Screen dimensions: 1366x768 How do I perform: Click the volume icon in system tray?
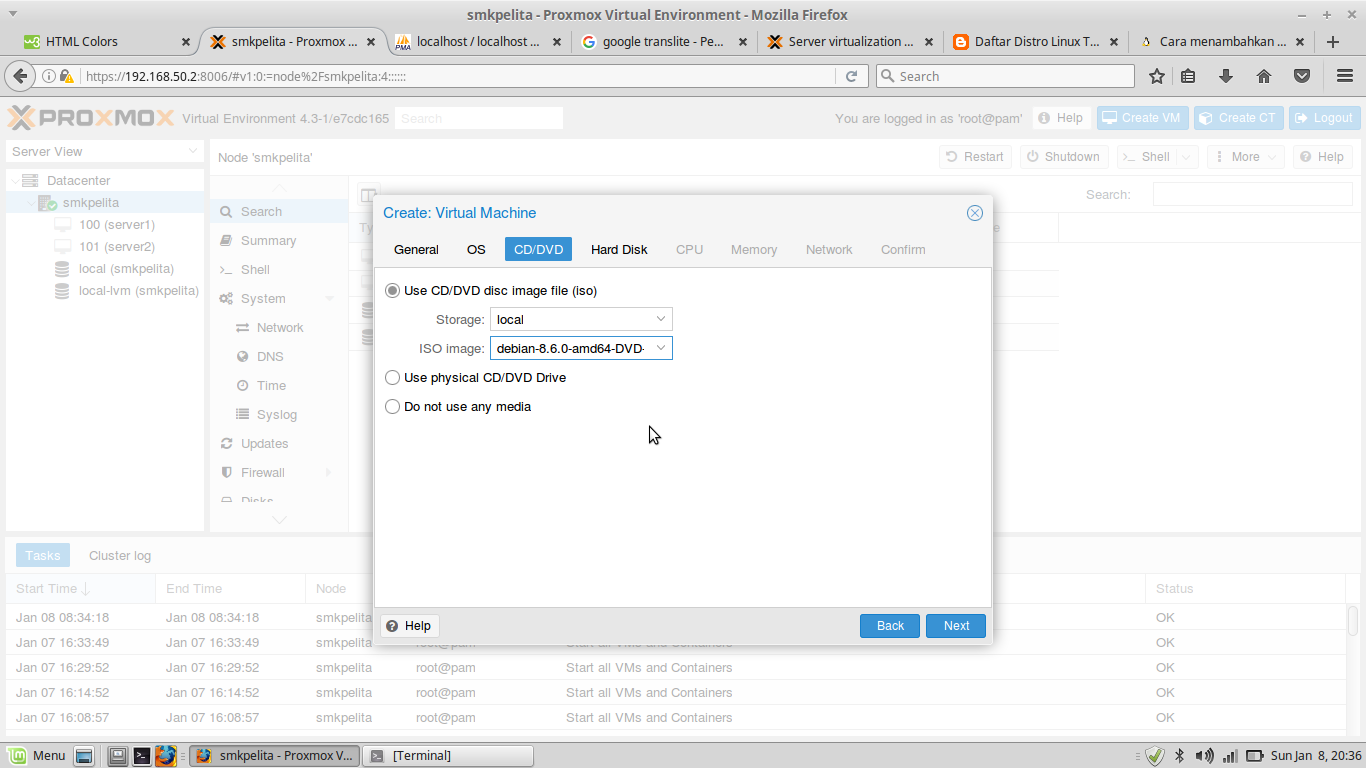pos(1204,755)
